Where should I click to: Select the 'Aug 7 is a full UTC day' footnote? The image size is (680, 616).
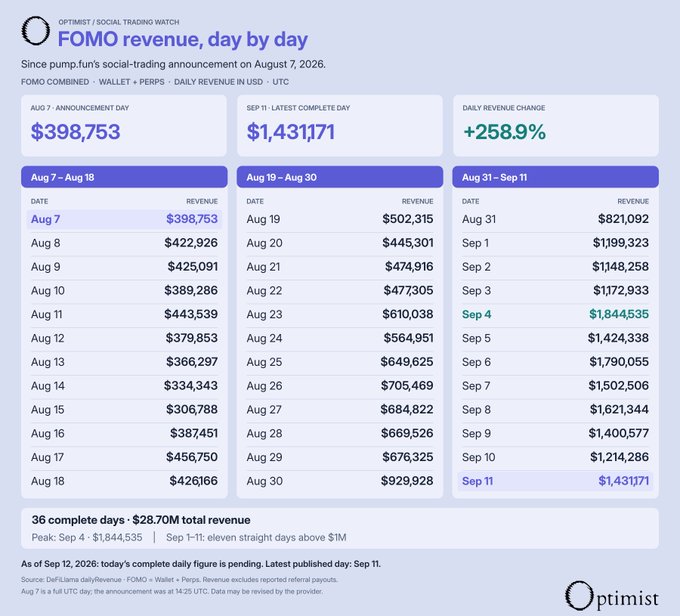tap(172, 591)
